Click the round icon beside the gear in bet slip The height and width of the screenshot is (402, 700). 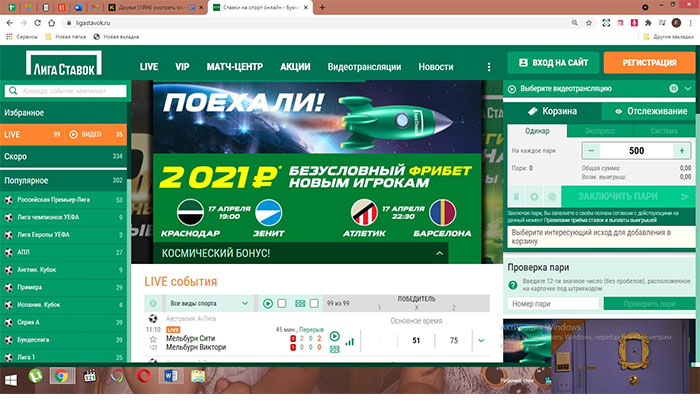point(552,197)
